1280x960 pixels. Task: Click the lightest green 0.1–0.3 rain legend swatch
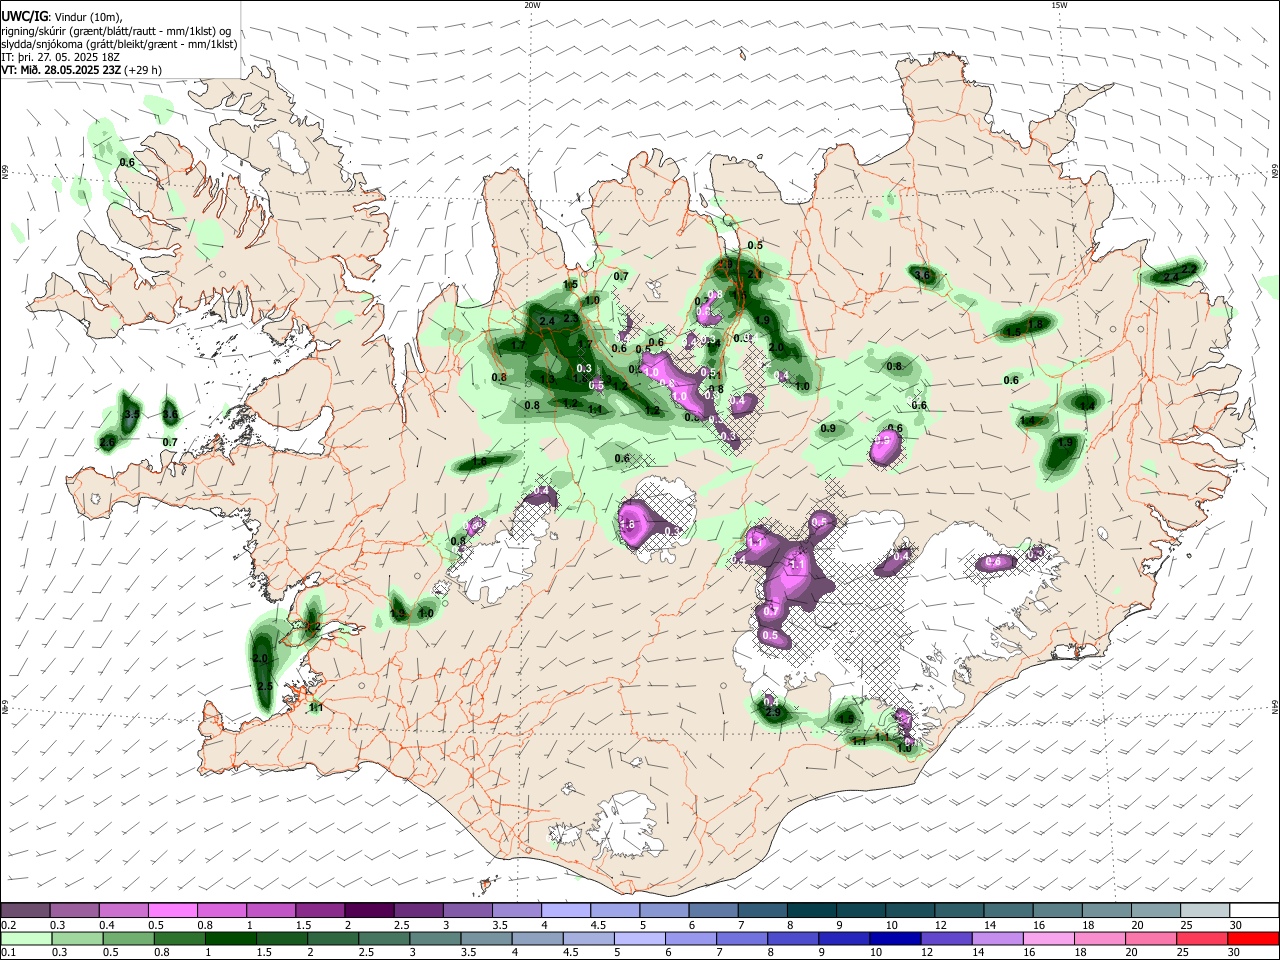(x=27, y=938)
